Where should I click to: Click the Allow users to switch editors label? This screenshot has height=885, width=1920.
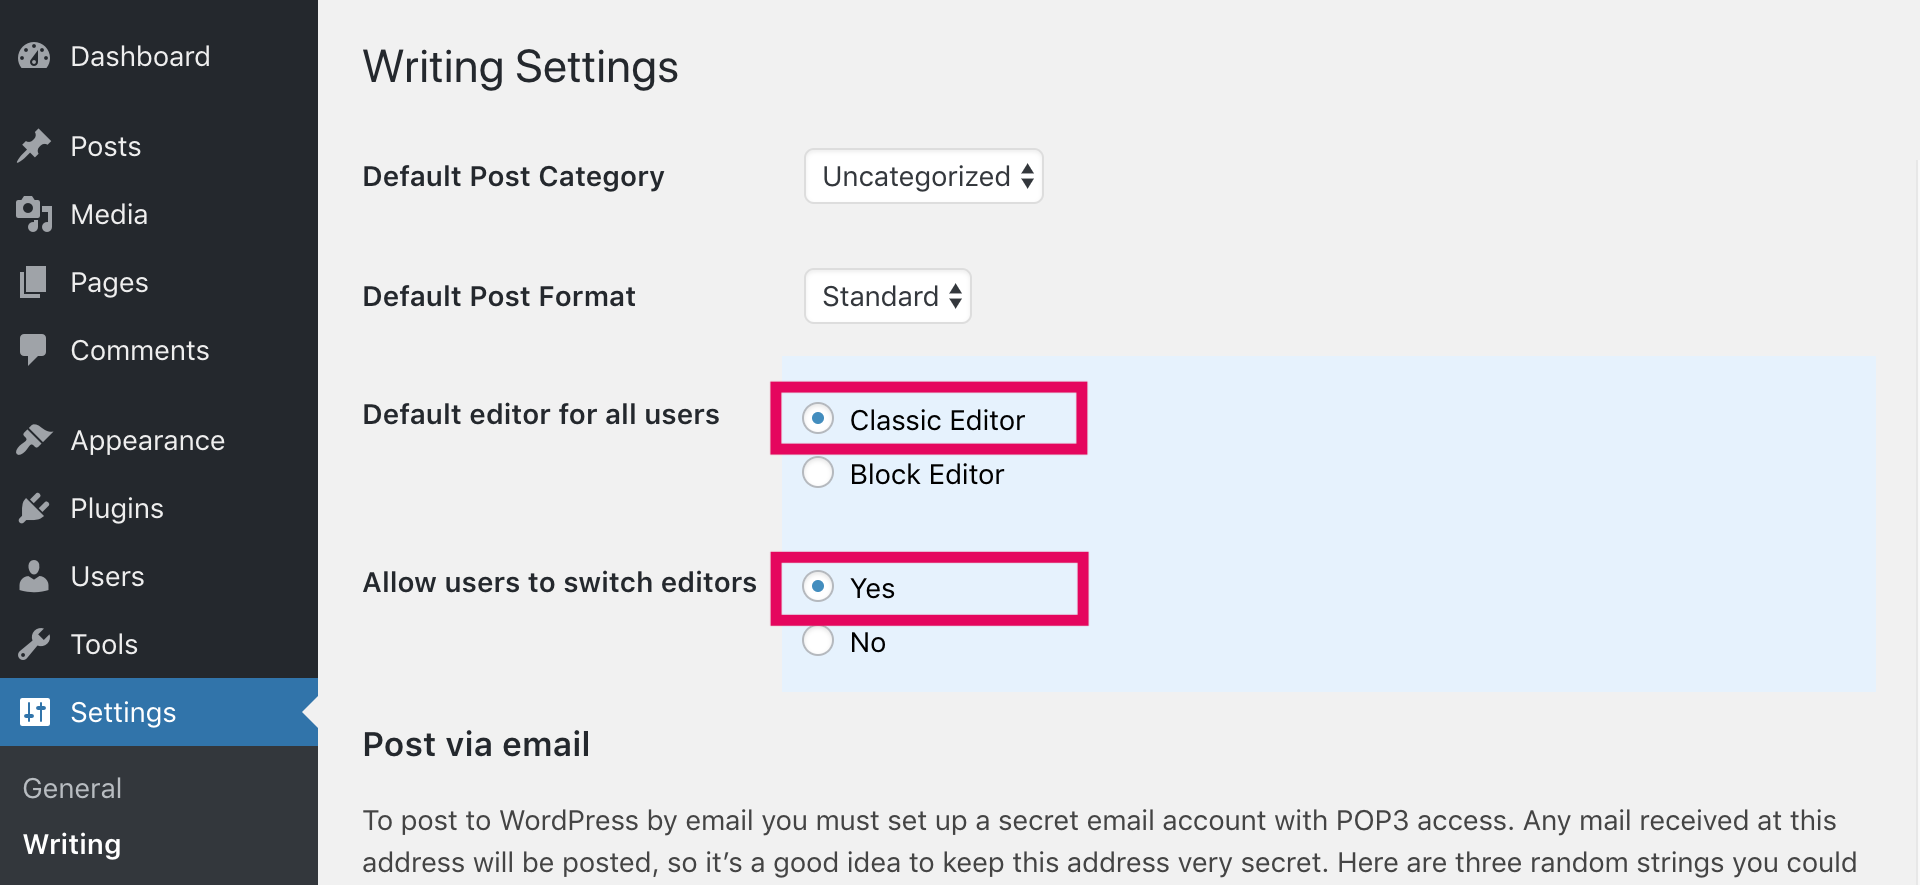(560, 582)
